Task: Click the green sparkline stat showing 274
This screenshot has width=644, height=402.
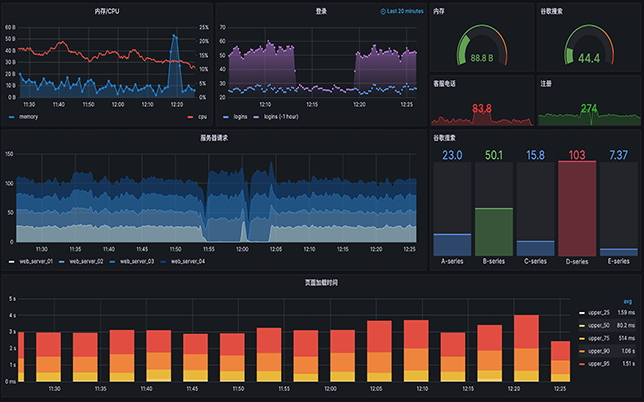Action: [x=588, y=108]
